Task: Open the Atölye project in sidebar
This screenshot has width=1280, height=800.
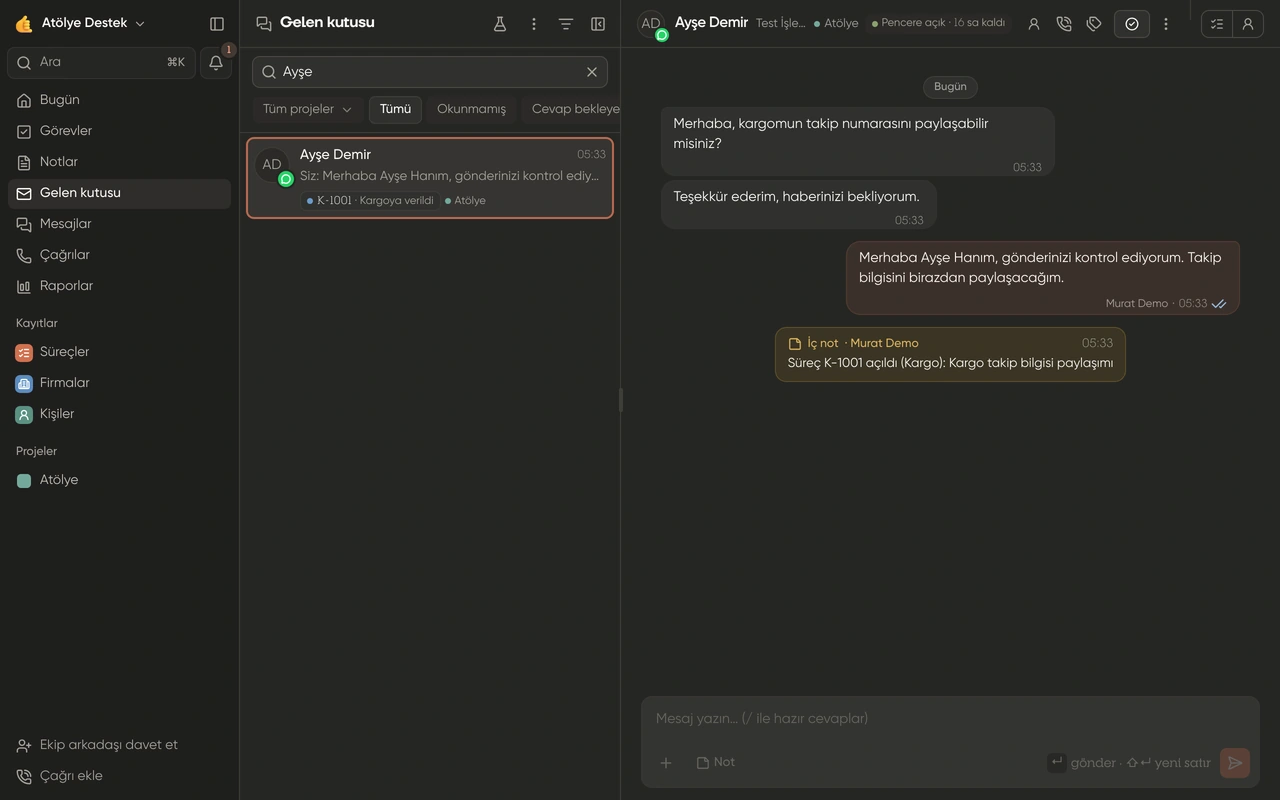Action: (119, 480)
